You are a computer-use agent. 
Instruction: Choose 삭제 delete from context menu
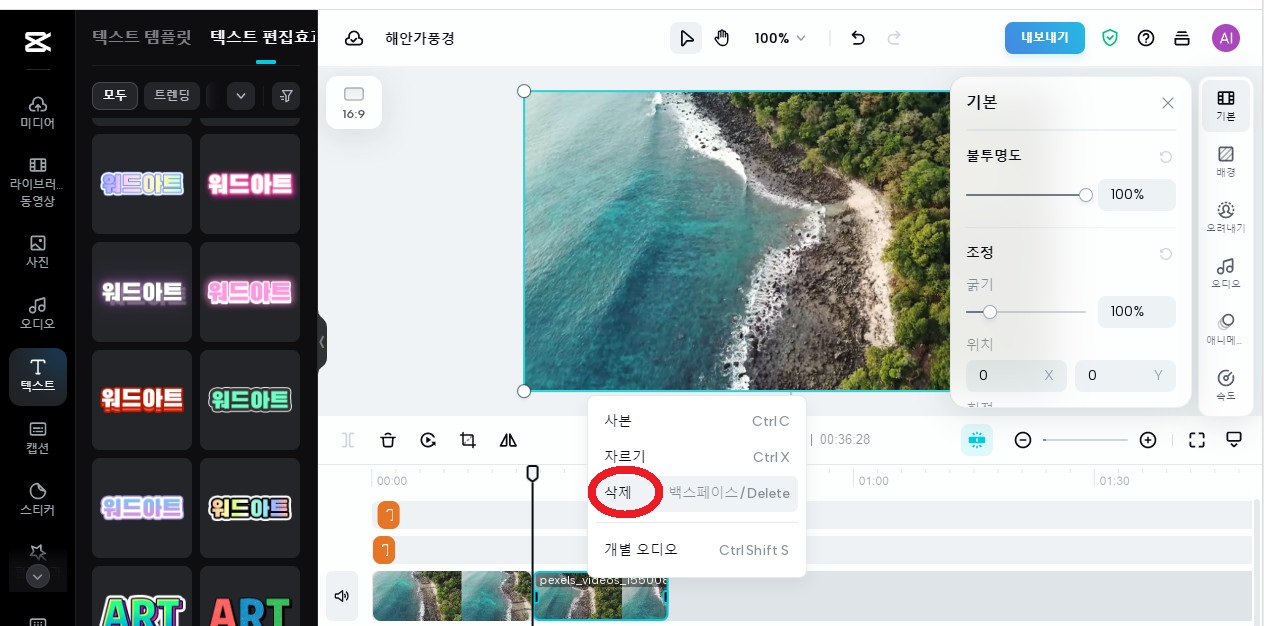tap(697, 492)
